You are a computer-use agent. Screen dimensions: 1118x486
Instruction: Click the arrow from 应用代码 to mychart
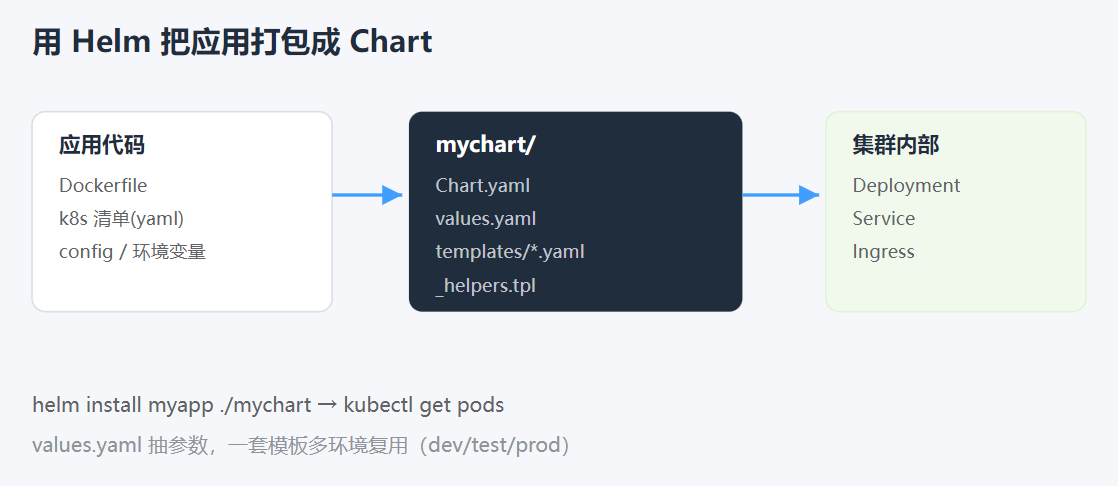(x=367, y=195)
